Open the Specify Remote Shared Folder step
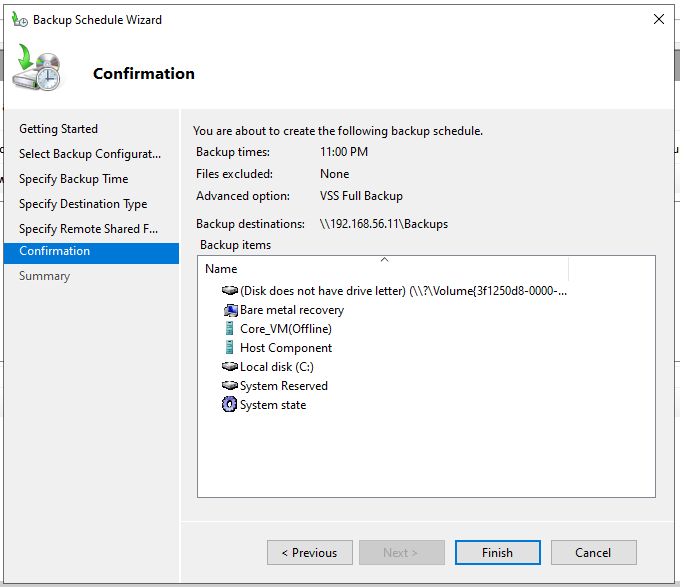 pos(88,228)
